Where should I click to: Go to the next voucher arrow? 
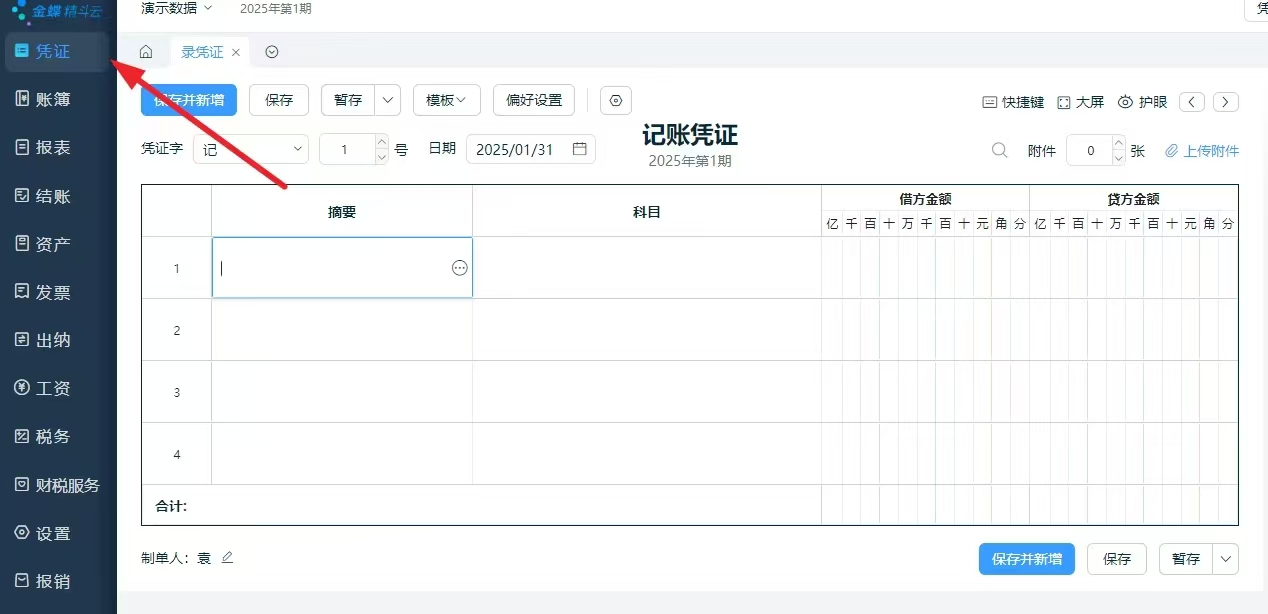tap(1226, 101)
